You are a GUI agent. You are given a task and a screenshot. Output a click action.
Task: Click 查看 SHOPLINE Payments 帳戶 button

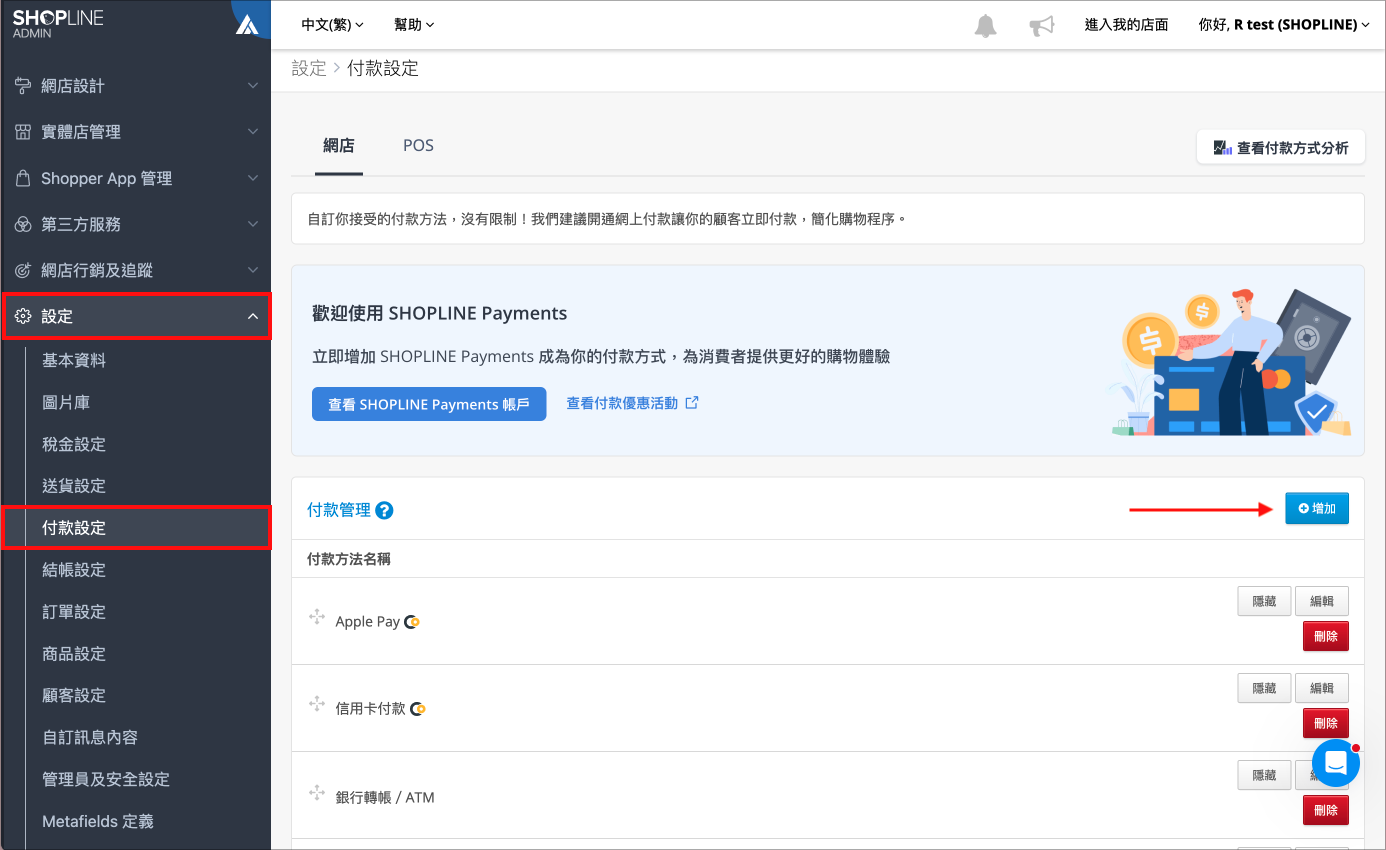tap(429, 404)
